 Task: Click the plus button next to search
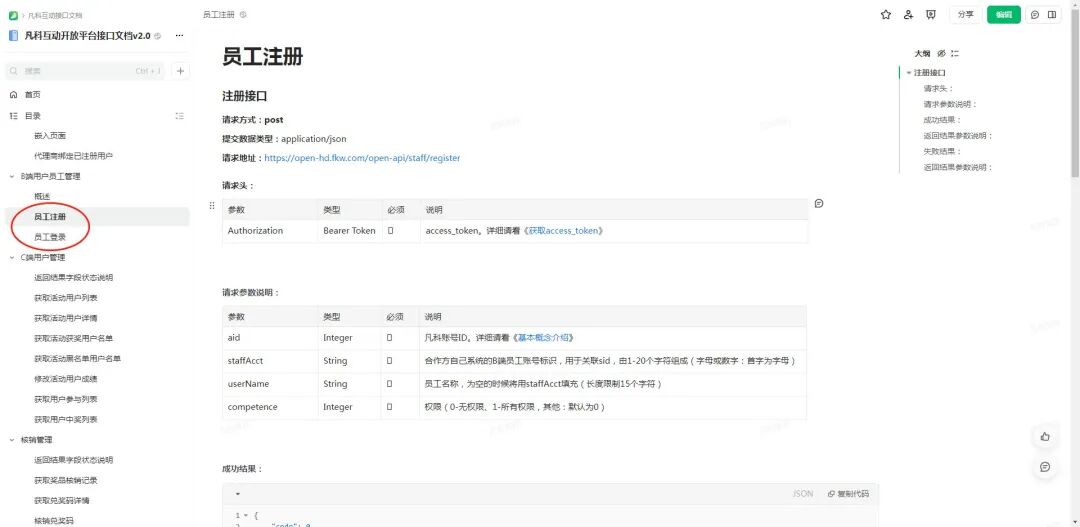coord(180,70)
